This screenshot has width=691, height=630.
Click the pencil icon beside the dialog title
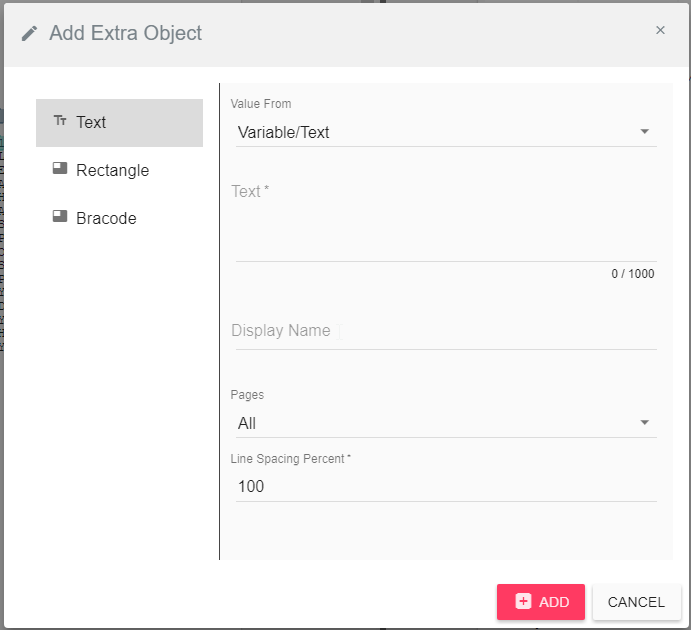coord(30,33)
